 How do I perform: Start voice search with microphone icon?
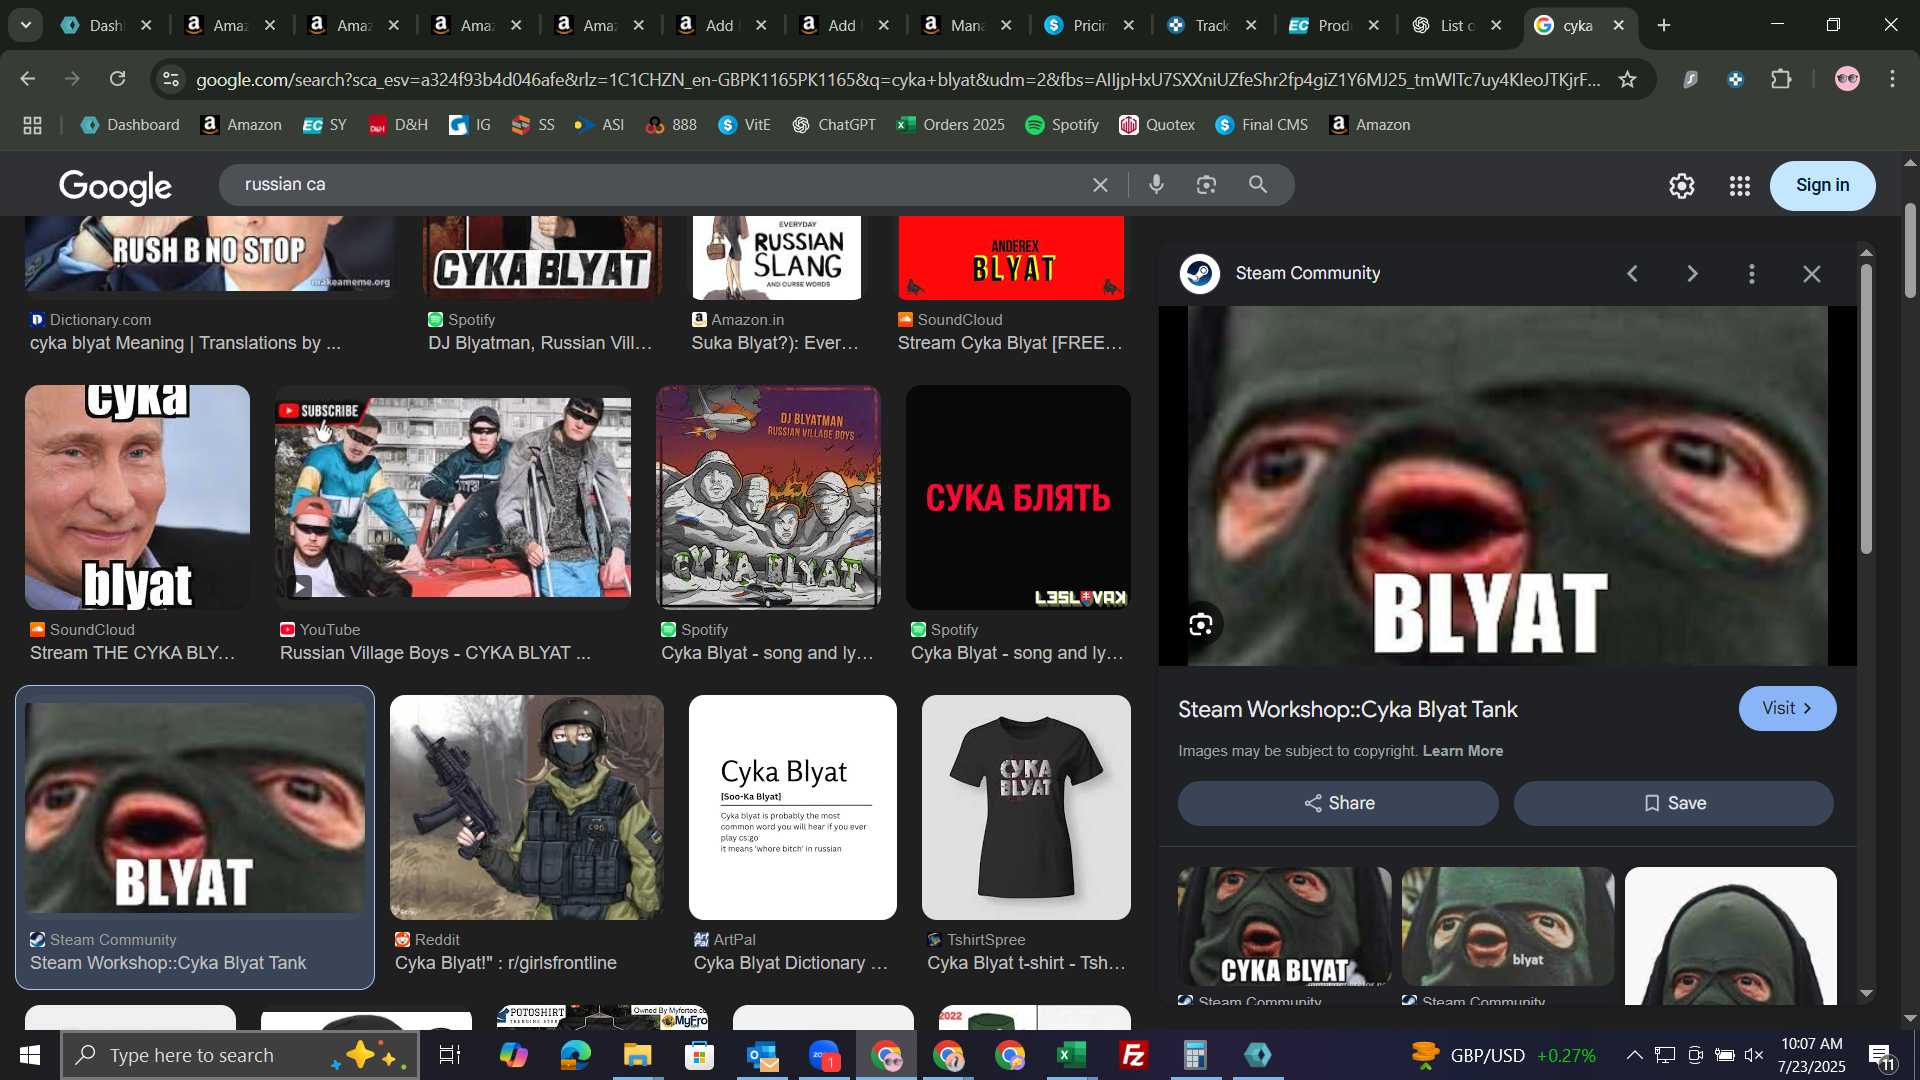click(1156, 185)
